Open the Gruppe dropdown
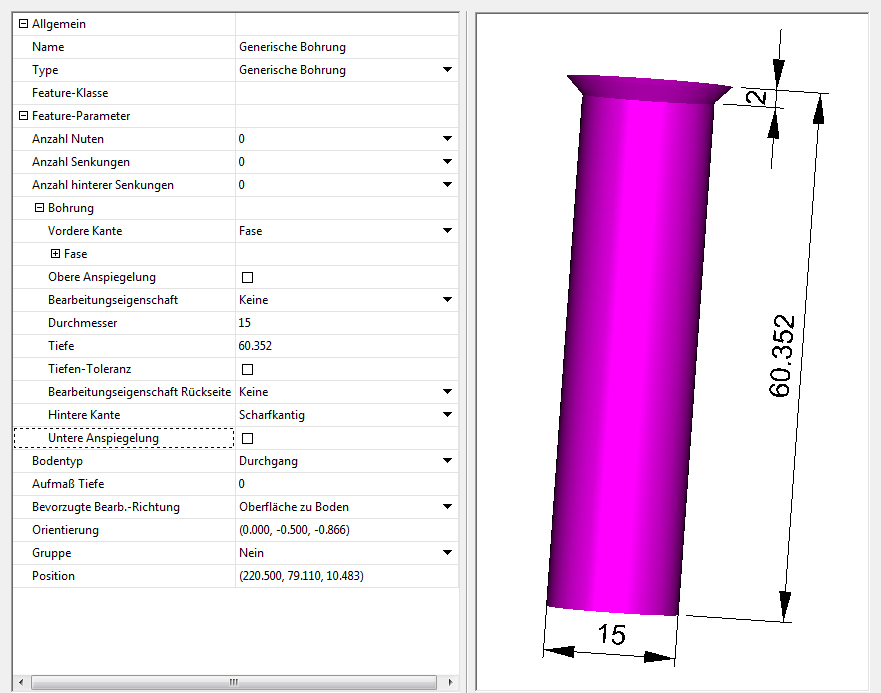The height and width of the screenshot is (693, 881). (447, 553)
